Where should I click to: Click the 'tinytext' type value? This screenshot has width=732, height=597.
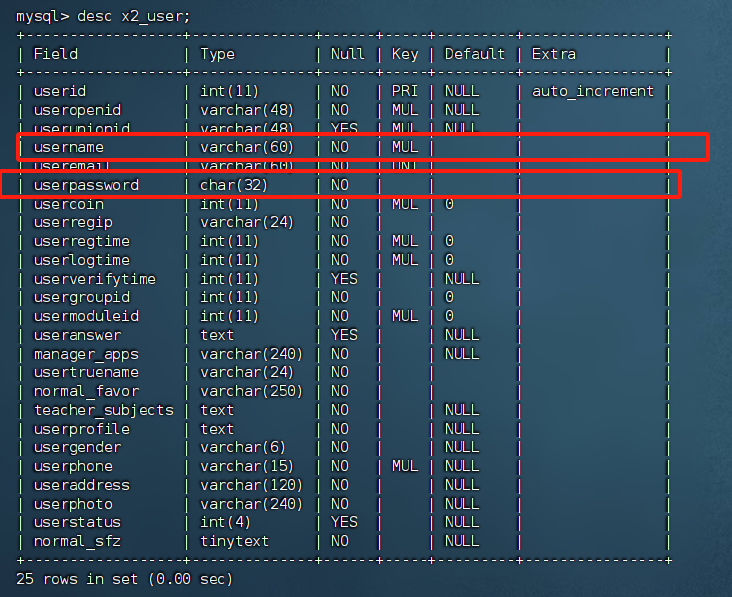234,541
